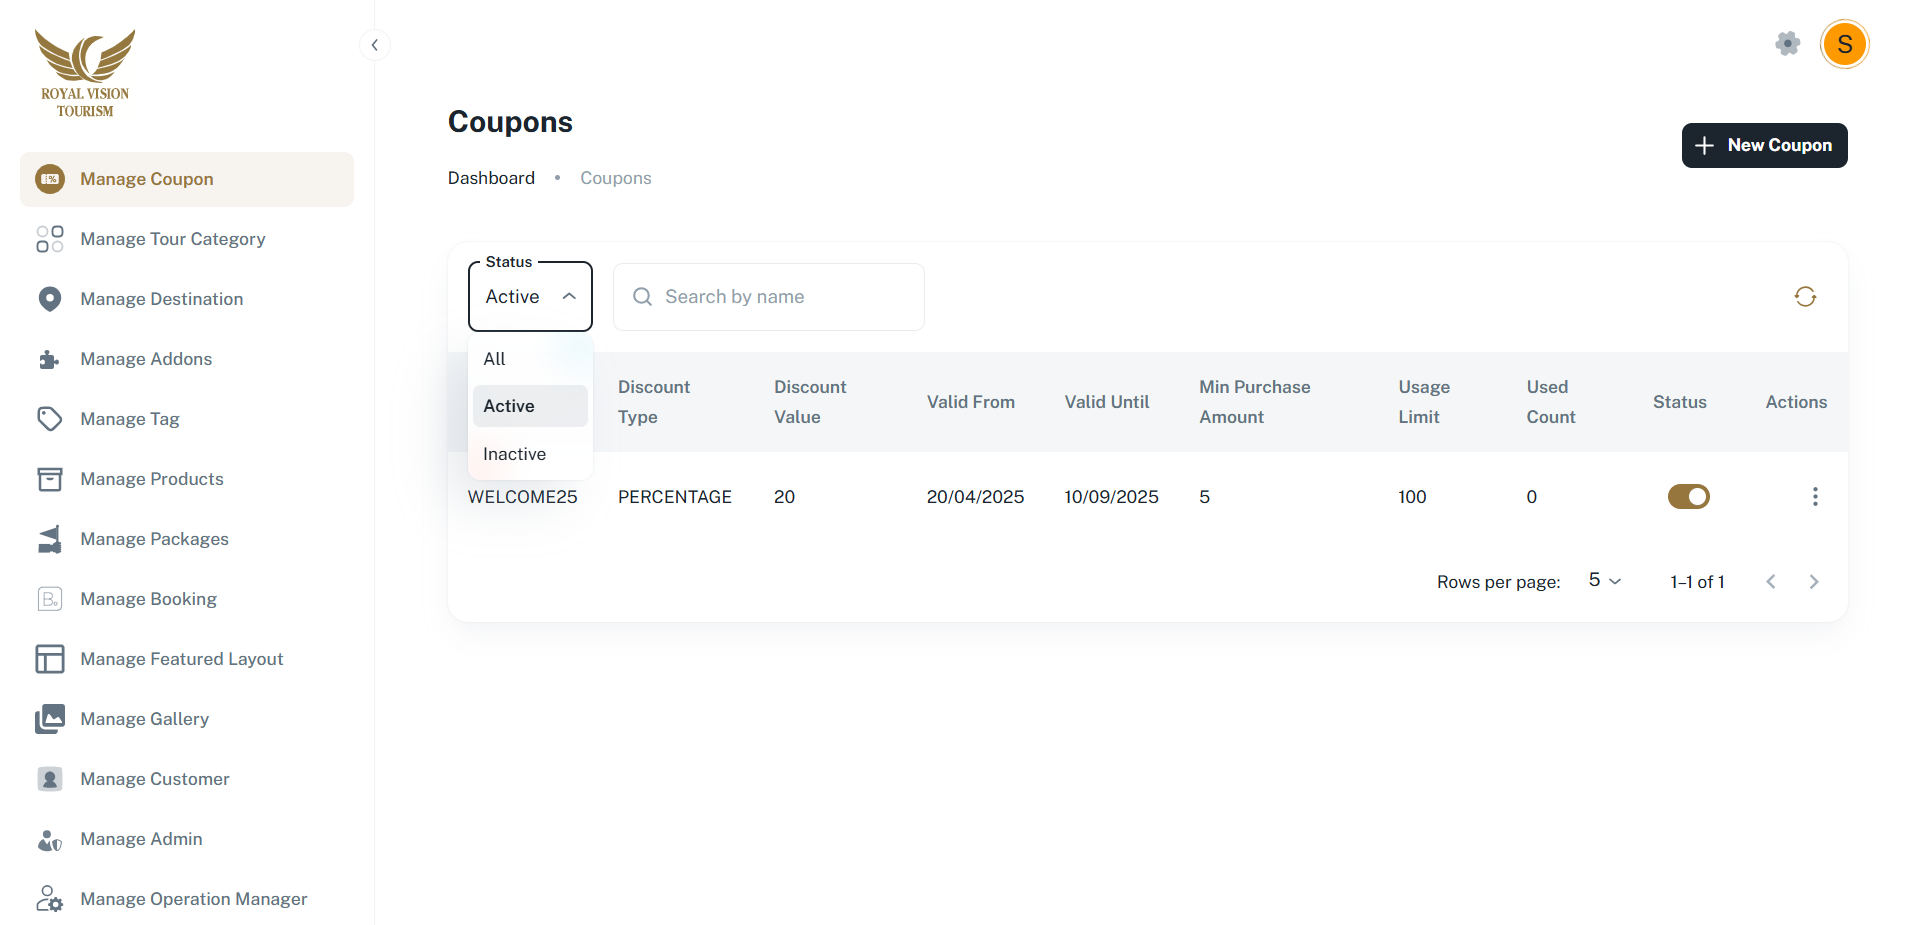Collapse the sidebar with the arrow button

374,45
